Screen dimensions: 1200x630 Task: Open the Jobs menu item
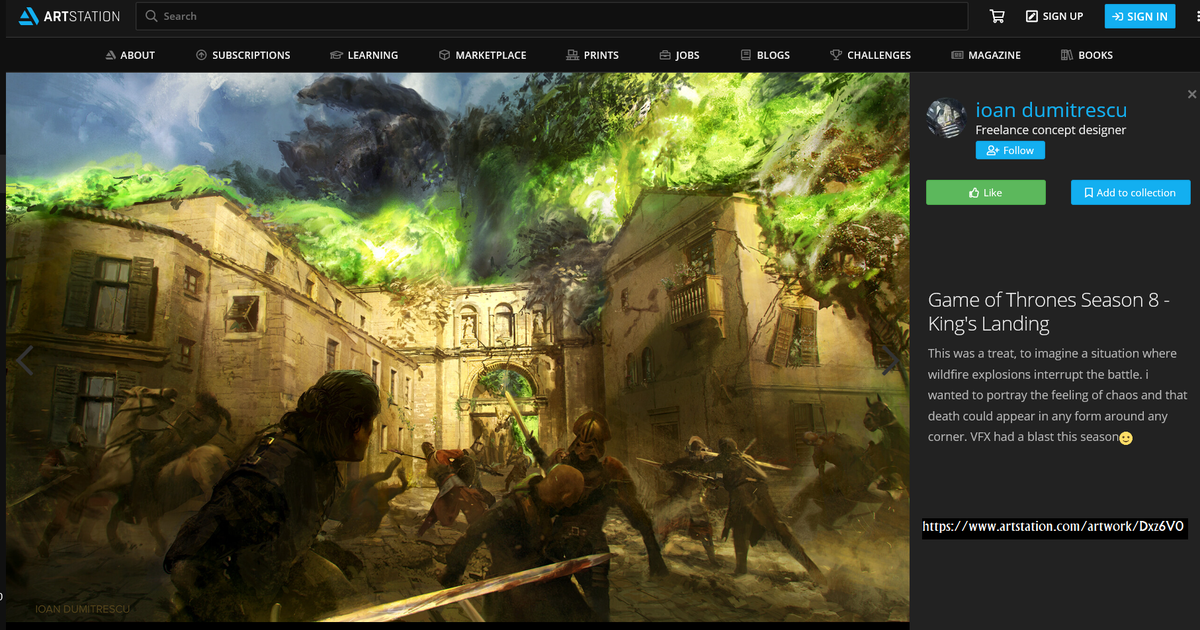679,55
